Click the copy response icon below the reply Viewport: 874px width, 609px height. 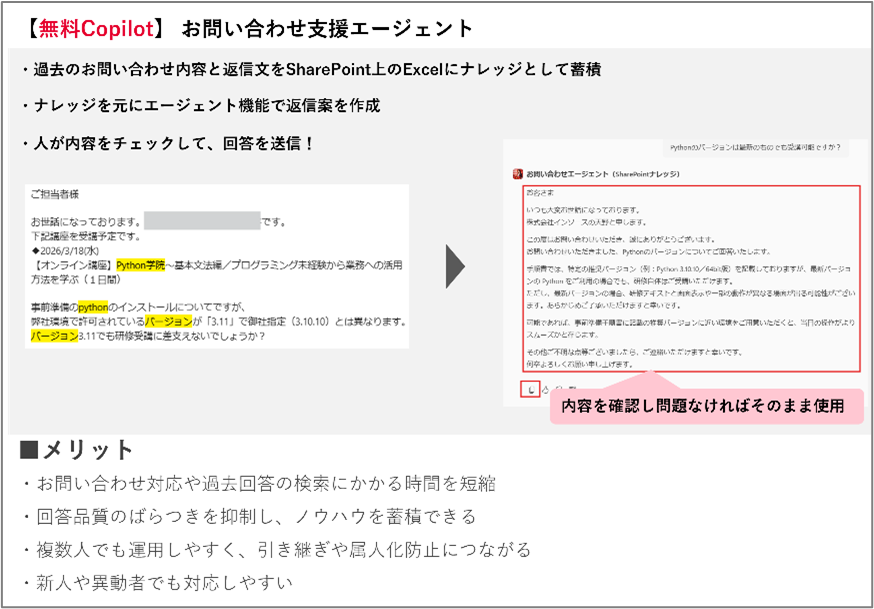pyautogui.click(x=532, y=389)
